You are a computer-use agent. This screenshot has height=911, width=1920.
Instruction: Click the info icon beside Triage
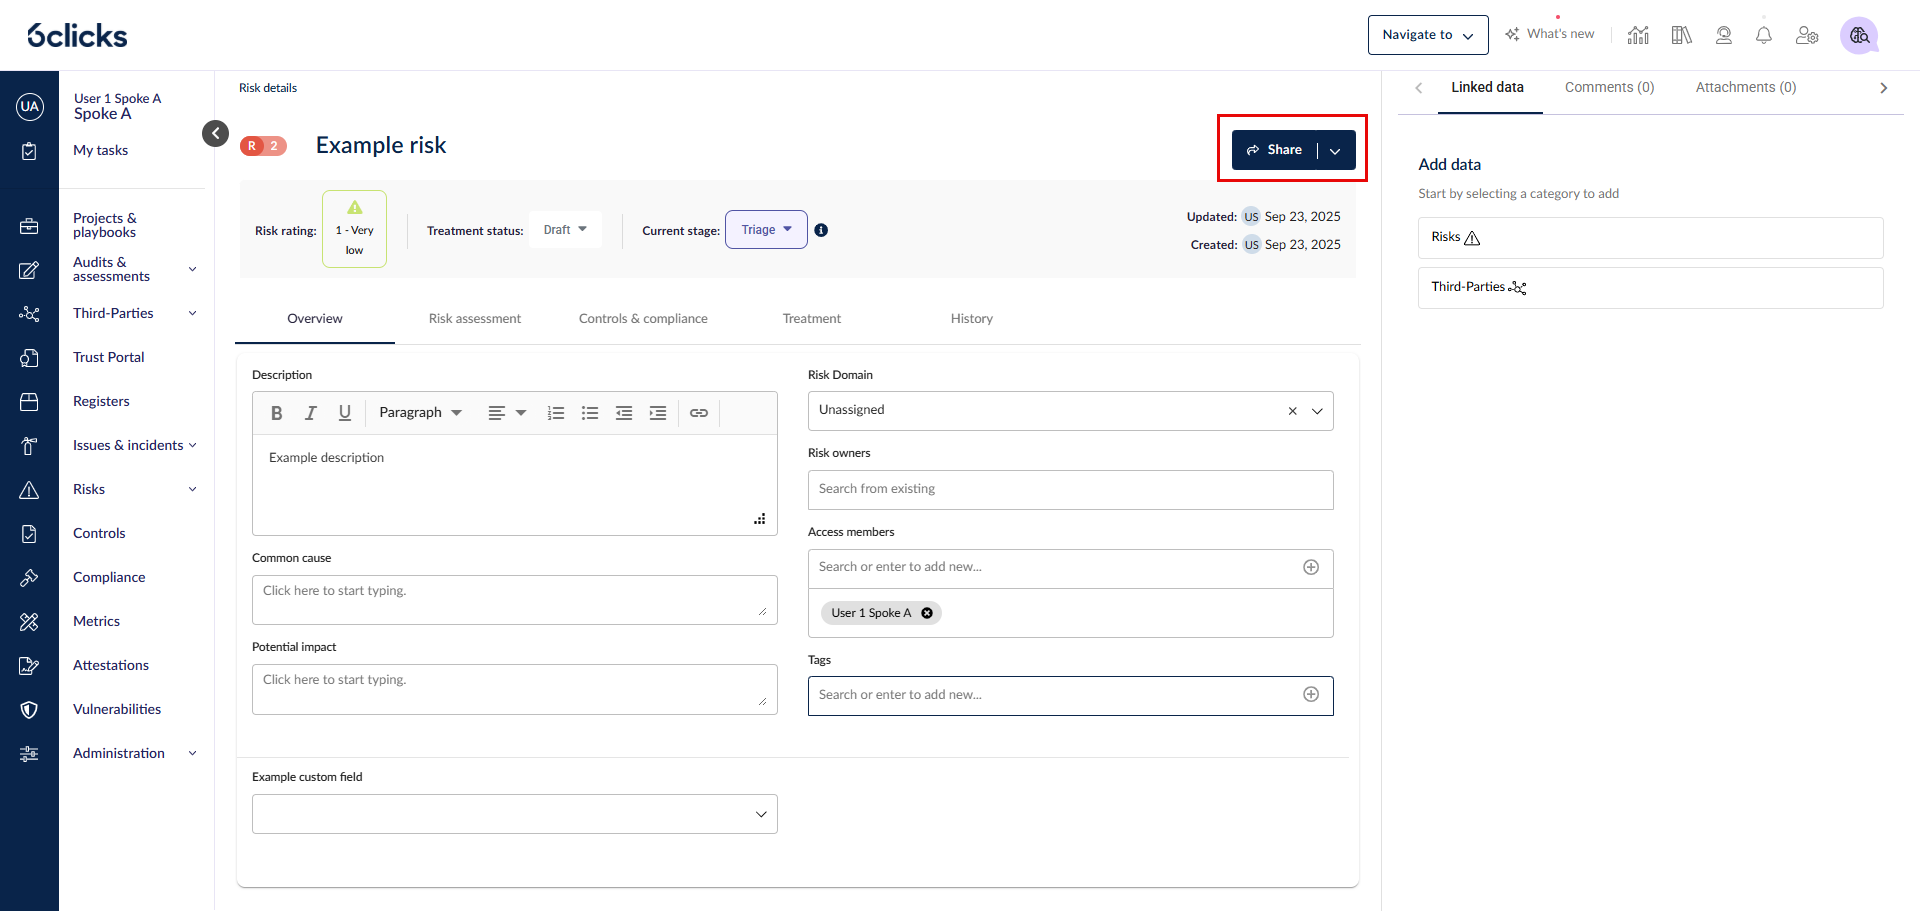(821, 230)
